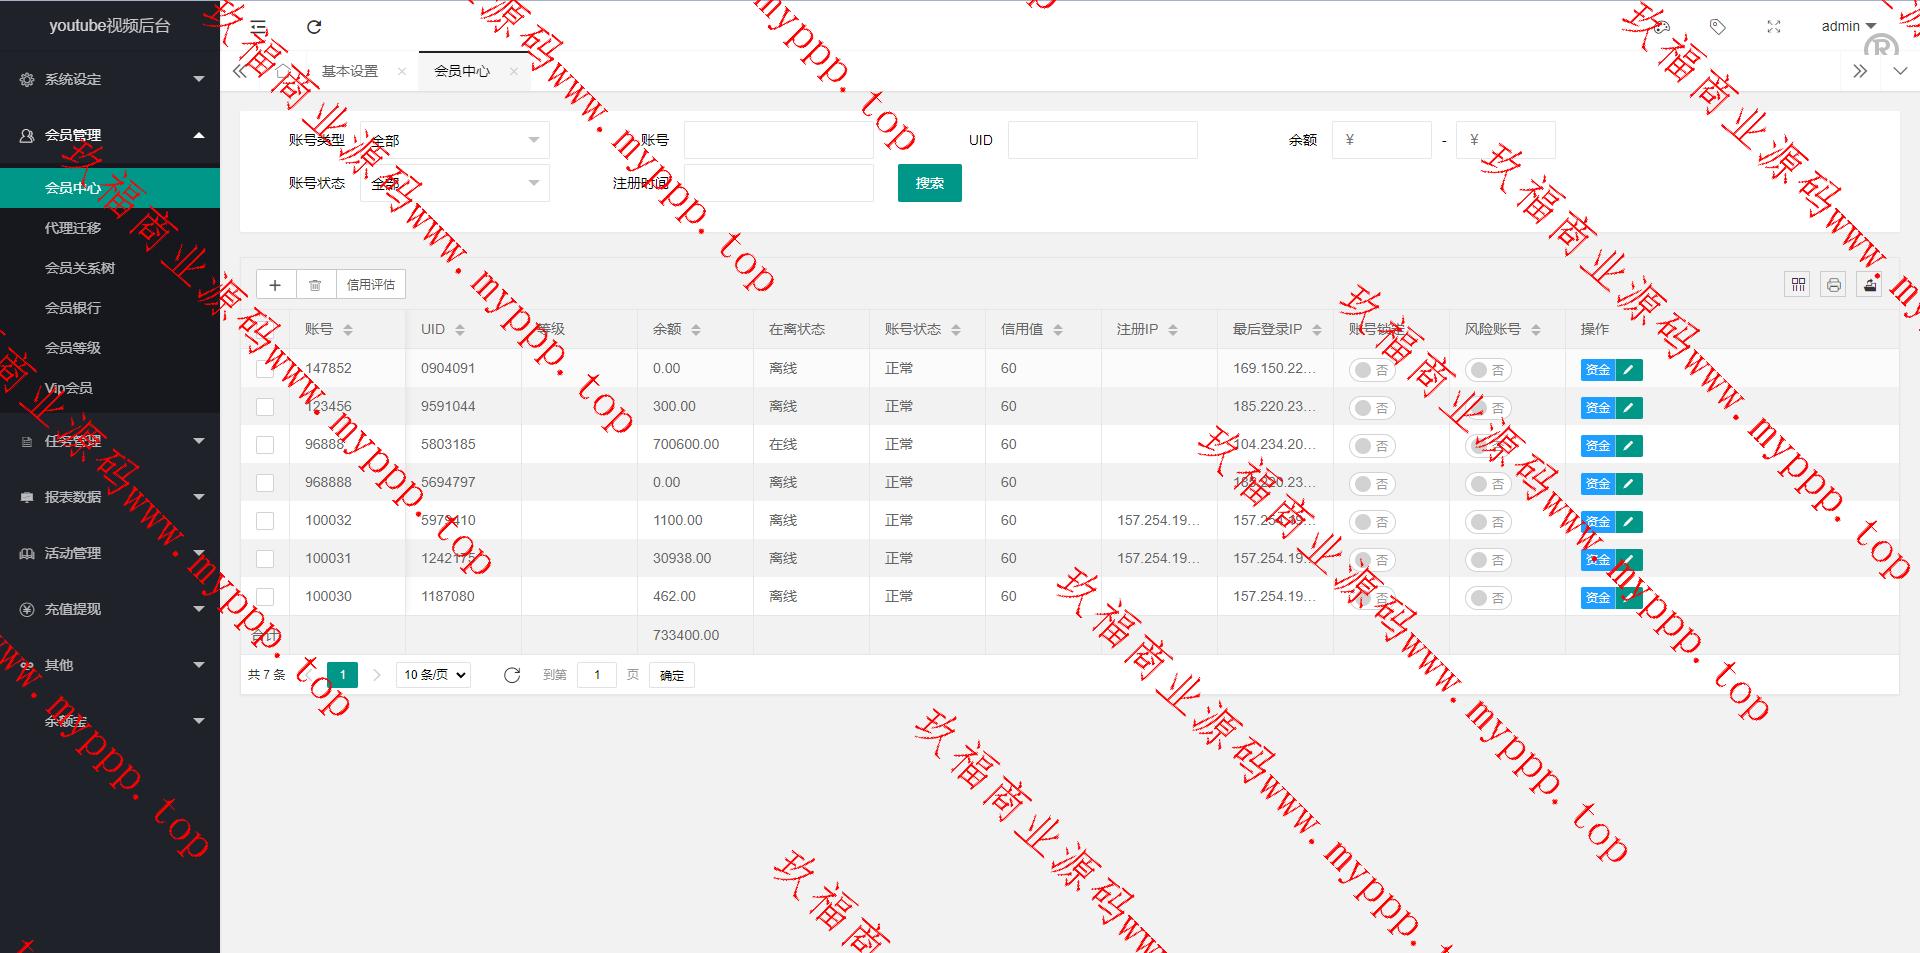Click the green 搜索 button
The width and height of the screenshot is (1920, 953).
pos(929,183)
